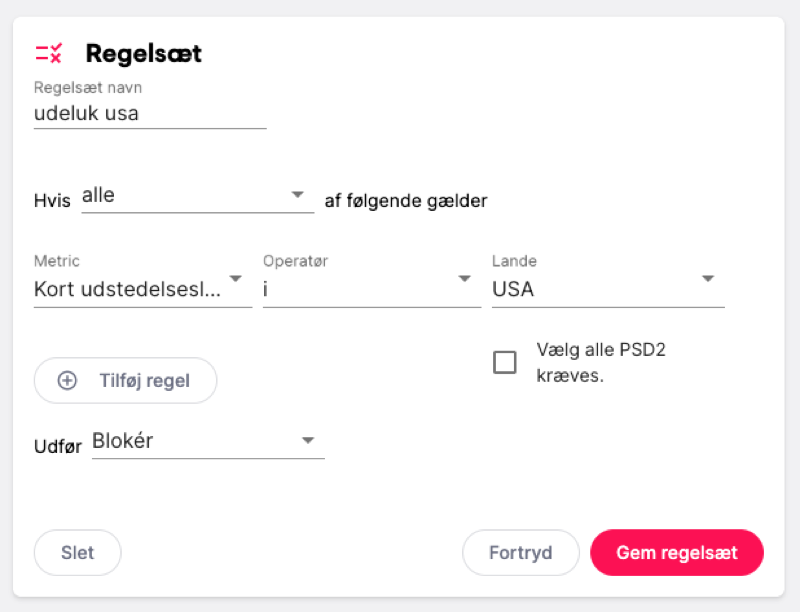Image resolution: width=800 pixels, height=612 pixels.
Task: Open the Operatør dropdown showing i
Action: click(370, 287)
